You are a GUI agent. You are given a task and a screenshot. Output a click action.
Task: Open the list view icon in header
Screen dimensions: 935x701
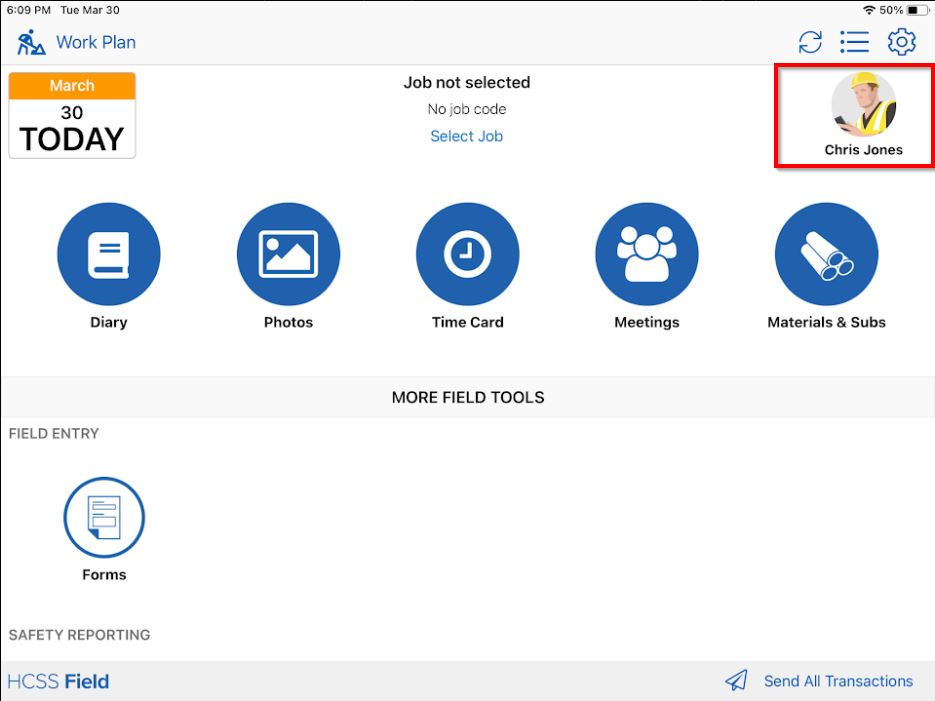(854, 42)
